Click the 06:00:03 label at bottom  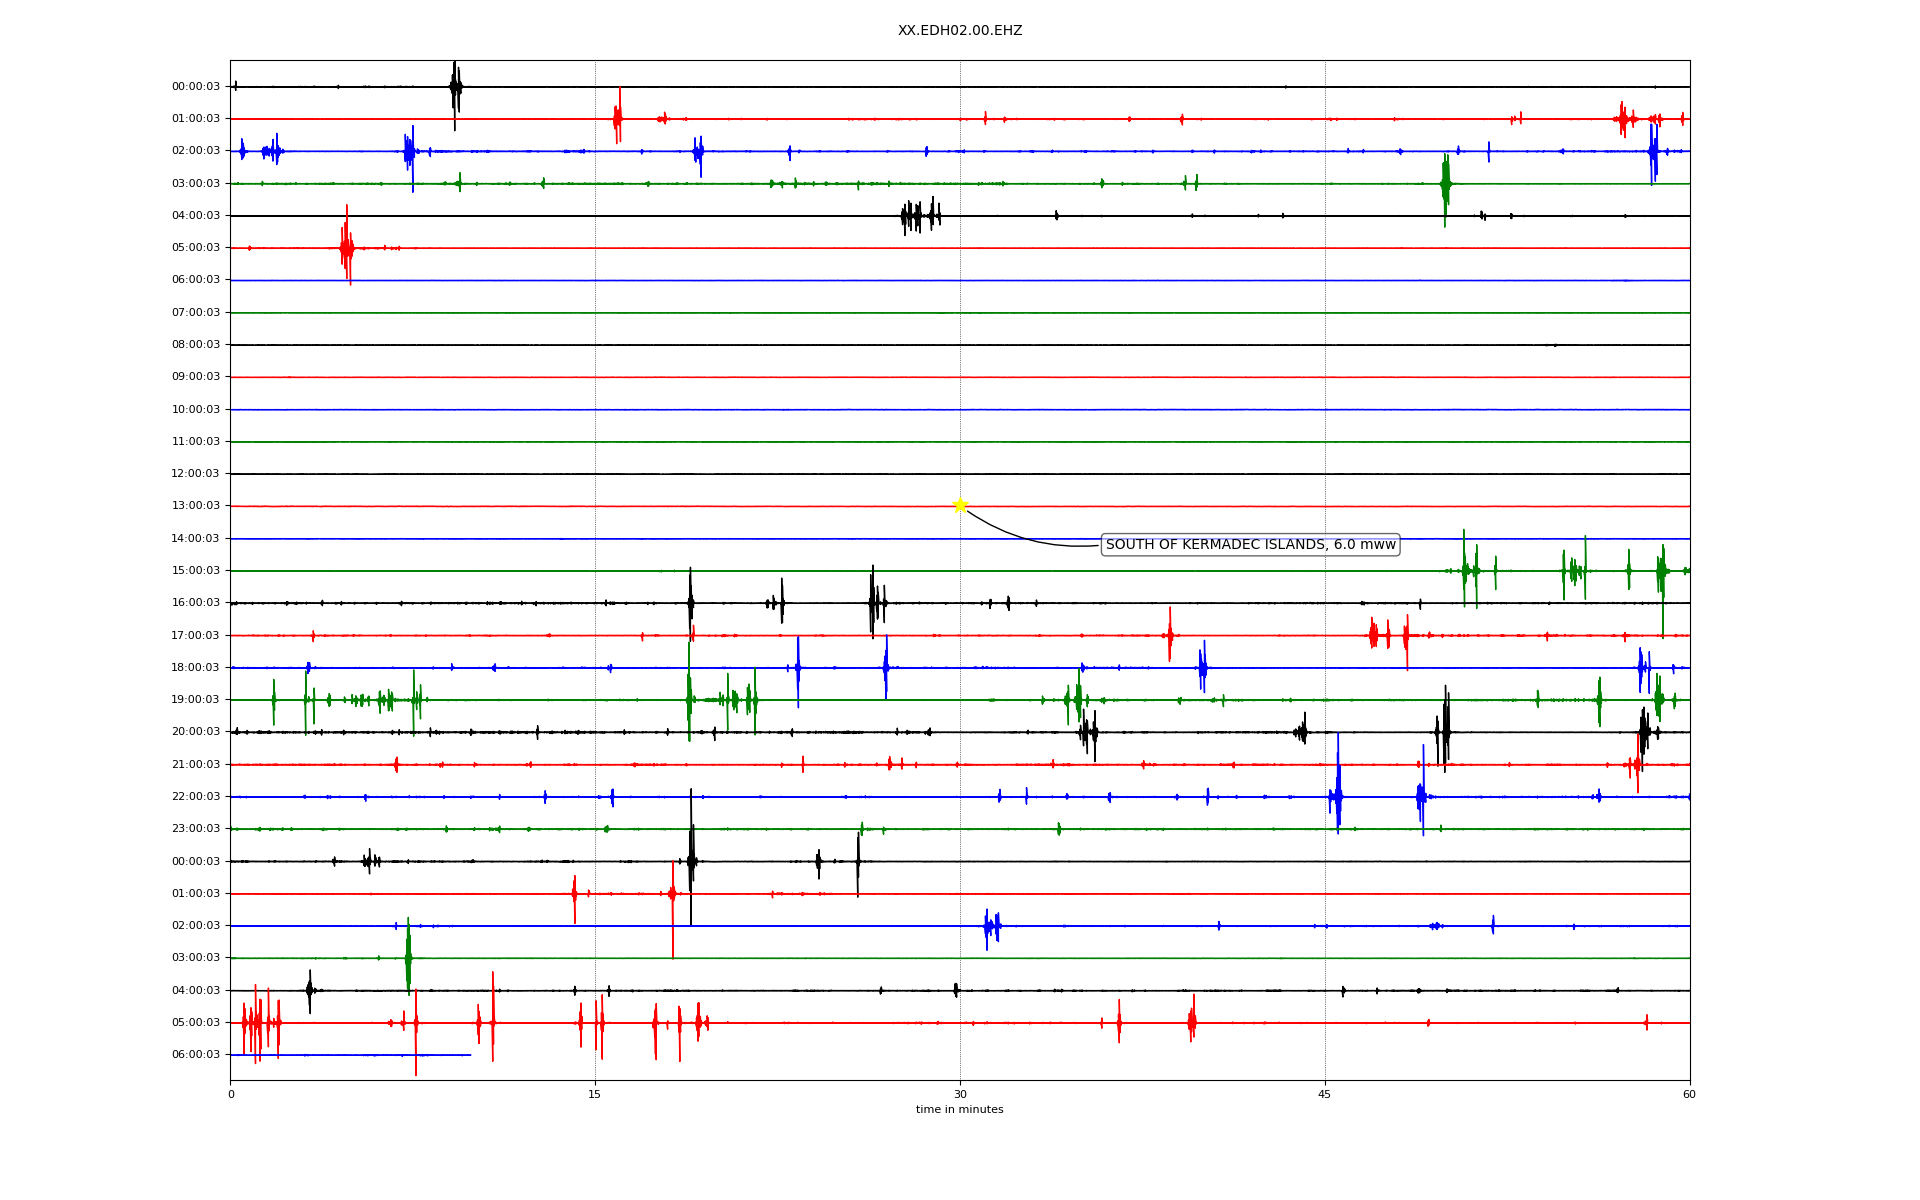[196, 1055]
